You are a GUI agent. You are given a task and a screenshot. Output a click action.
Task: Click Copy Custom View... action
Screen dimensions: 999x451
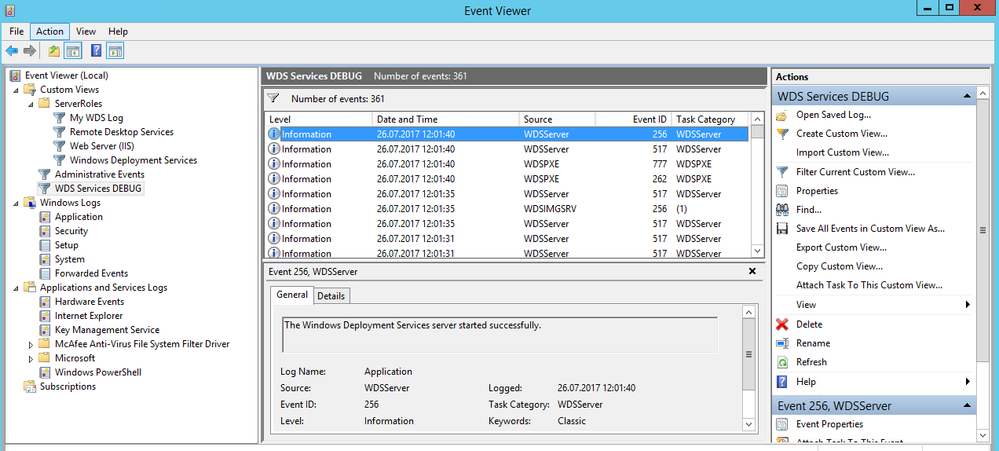(x=839, y=267)
